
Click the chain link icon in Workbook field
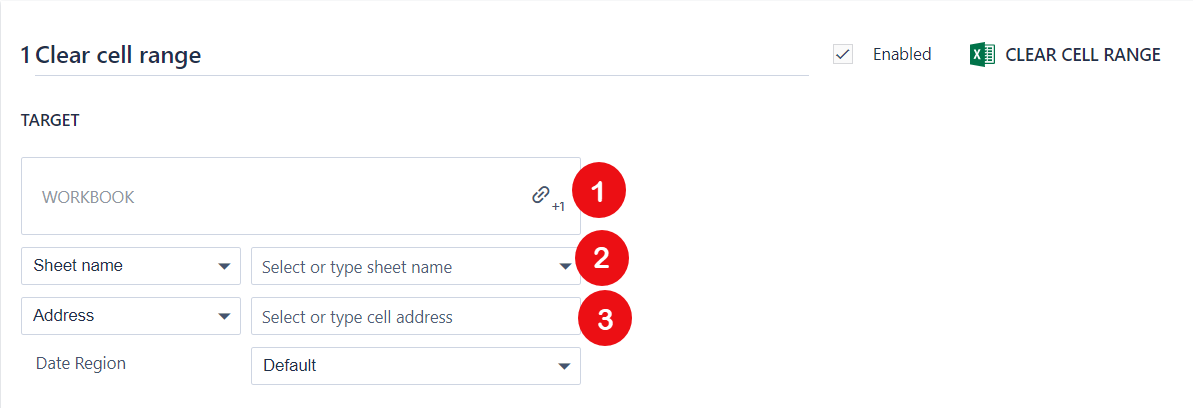(541, 195)
